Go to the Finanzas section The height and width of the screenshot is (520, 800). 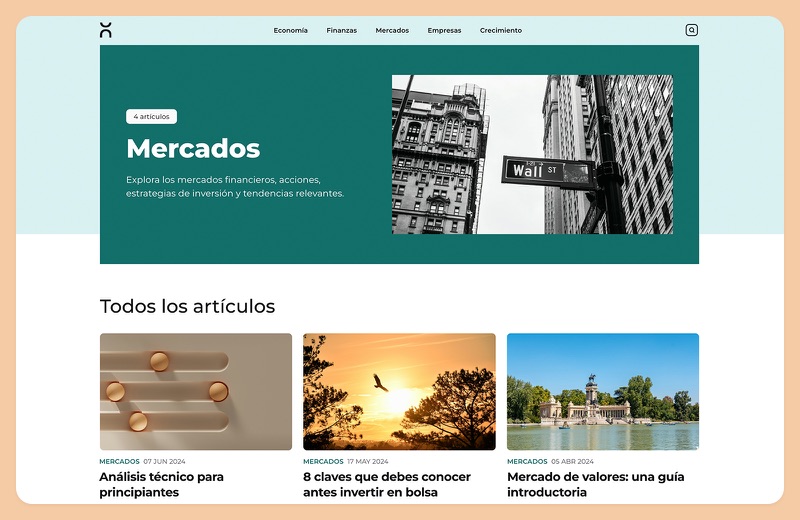342,31
